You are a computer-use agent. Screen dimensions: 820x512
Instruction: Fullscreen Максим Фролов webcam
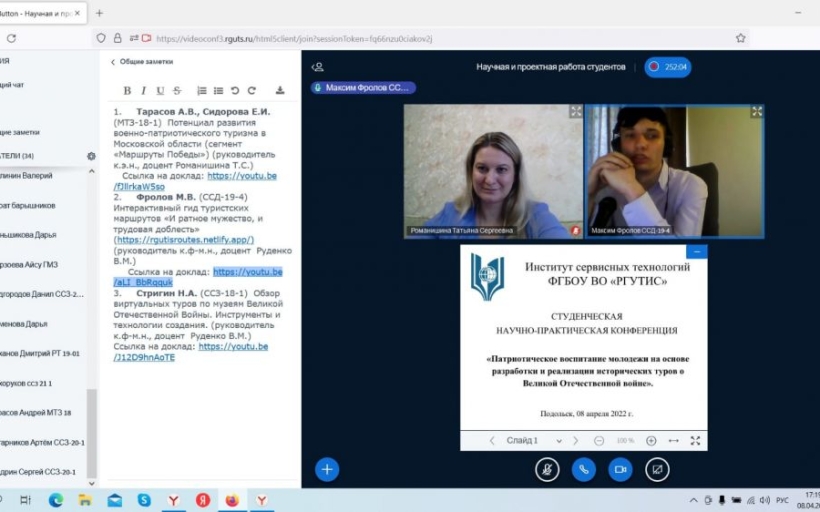click(x=757, y=111)
